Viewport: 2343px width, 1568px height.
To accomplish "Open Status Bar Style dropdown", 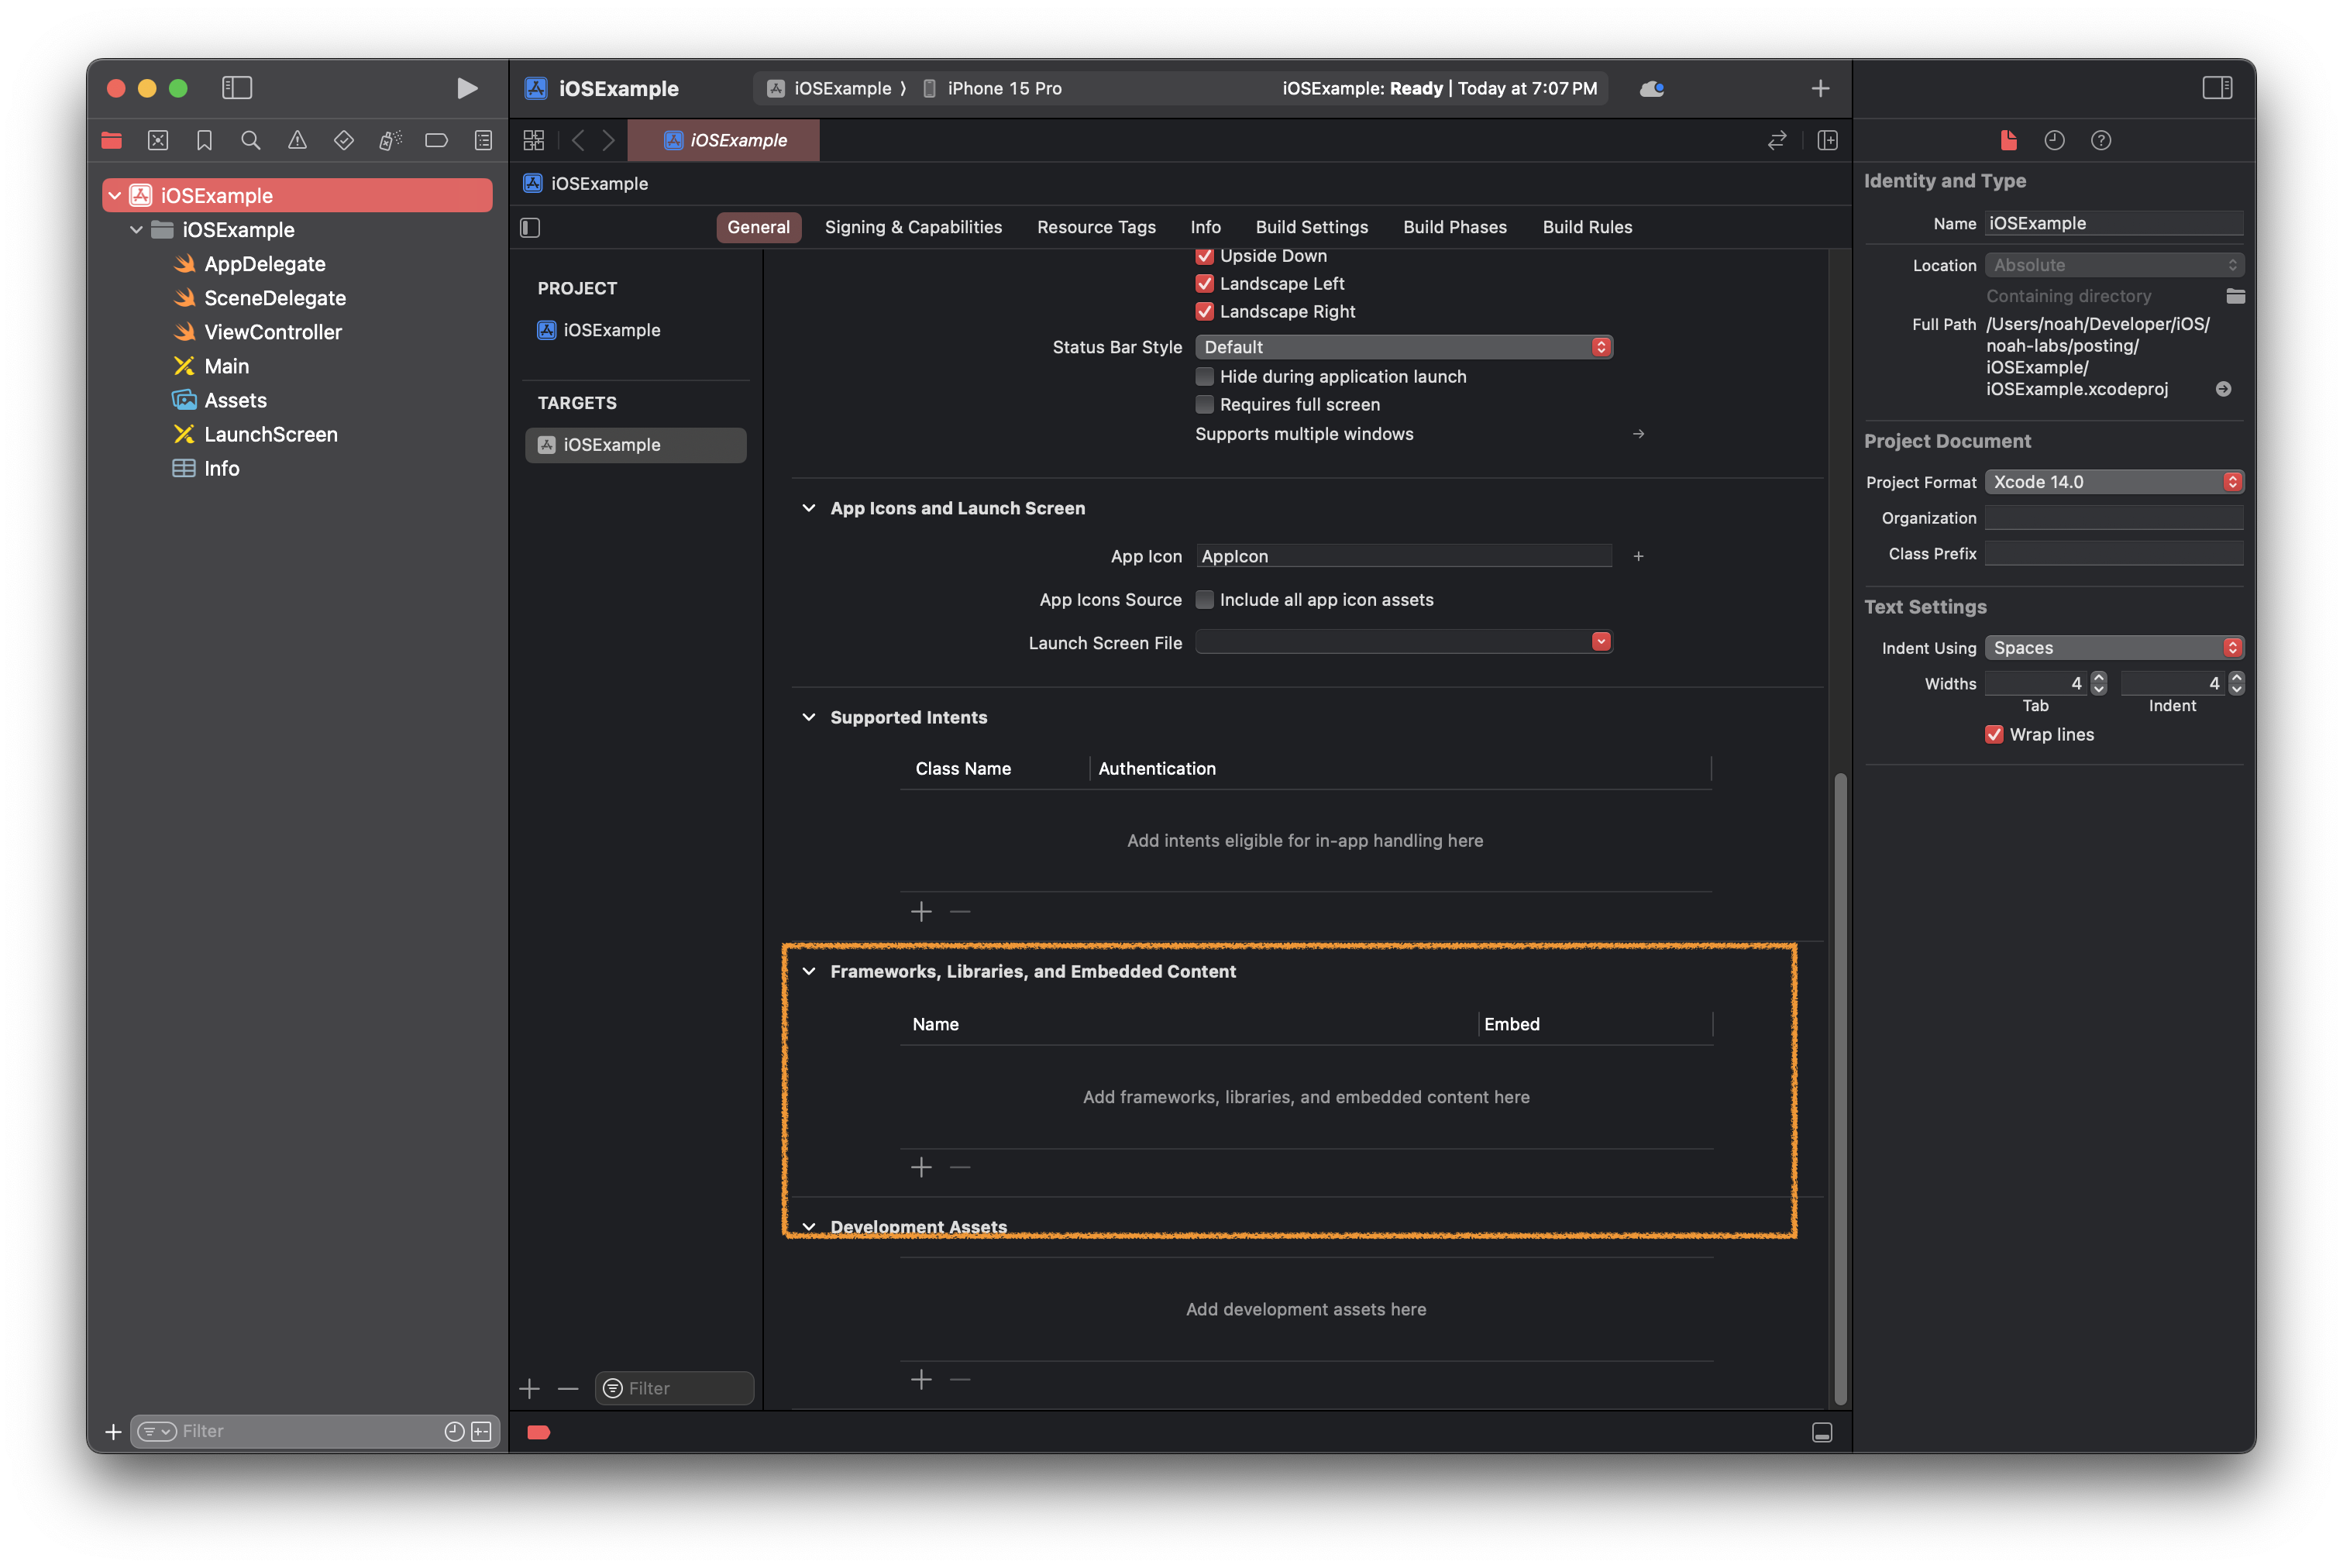I will coord(1404,347).
